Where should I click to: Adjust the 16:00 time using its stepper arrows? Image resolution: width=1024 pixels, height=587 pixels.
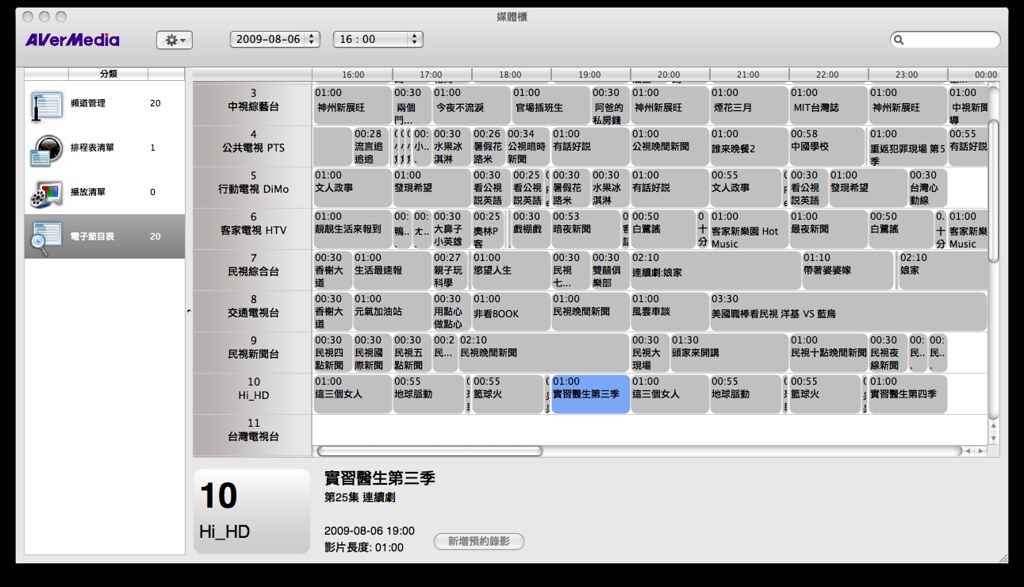click(x=414, y=37)
